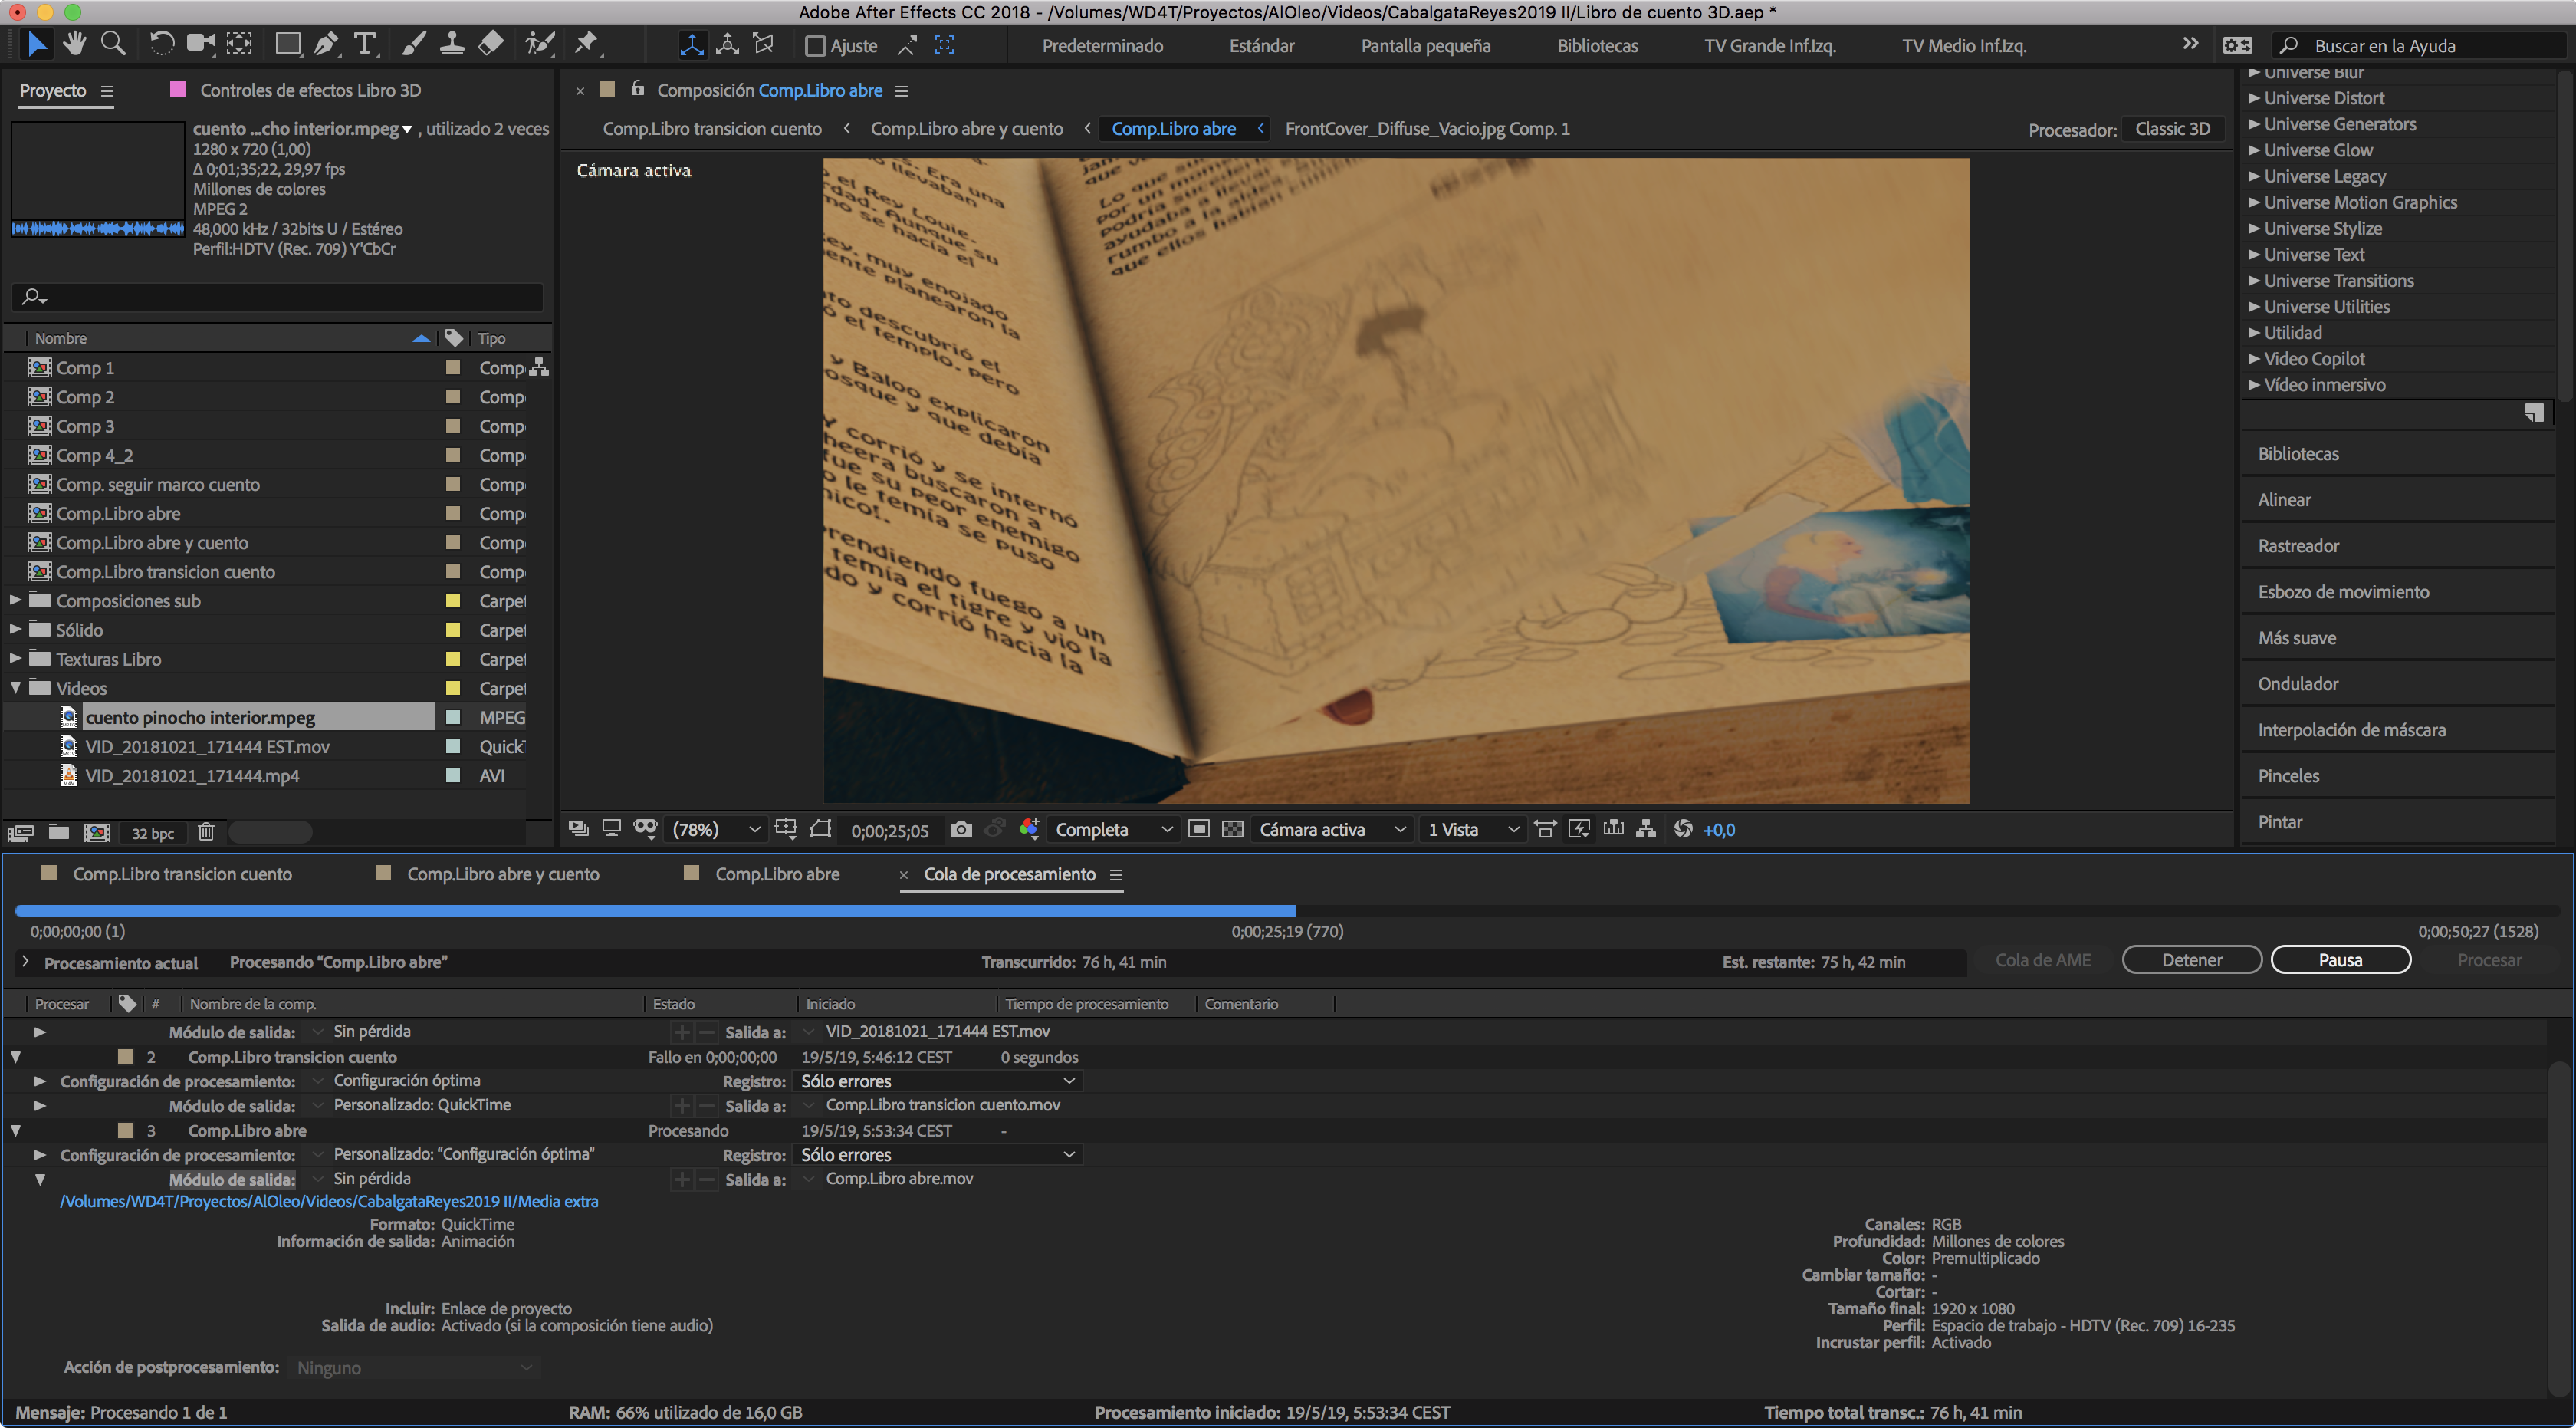Screen dimensions: 2576x1428
Task: Select the Zoom magnifier tool
Action: [x=113, y=44]
